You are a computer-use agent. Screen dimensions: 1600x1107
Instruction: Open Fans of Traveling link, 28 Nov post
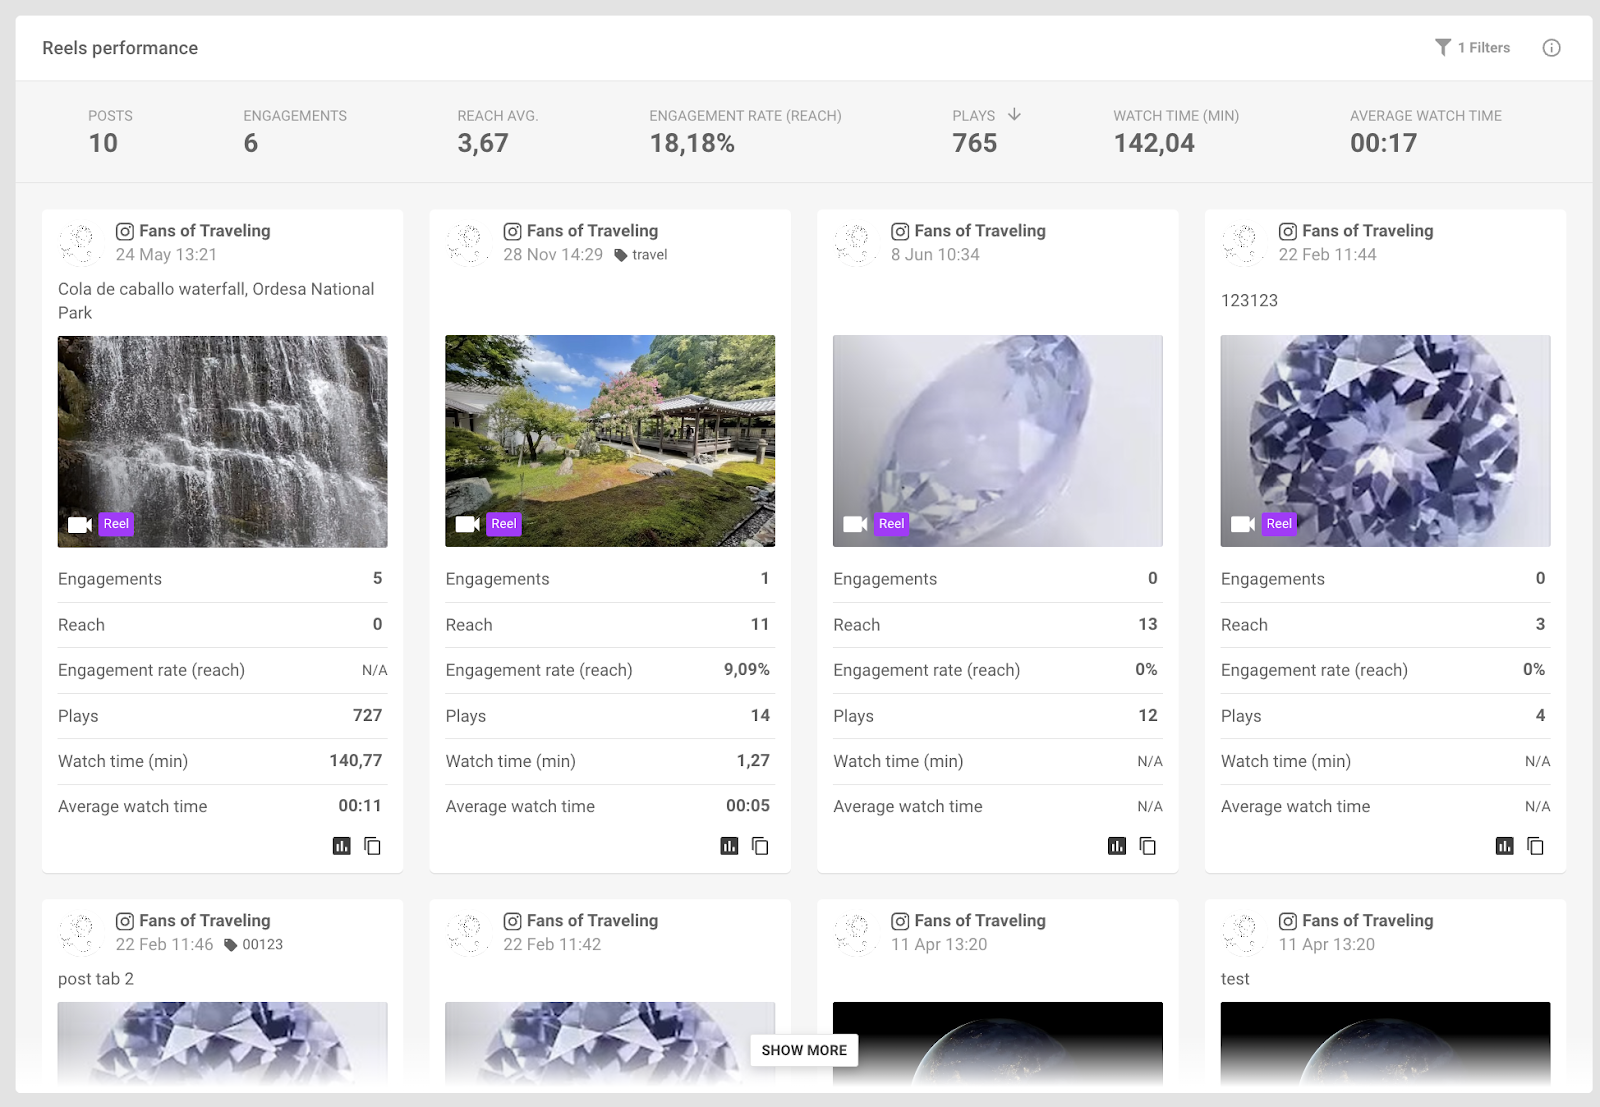[x=592, y=231]
